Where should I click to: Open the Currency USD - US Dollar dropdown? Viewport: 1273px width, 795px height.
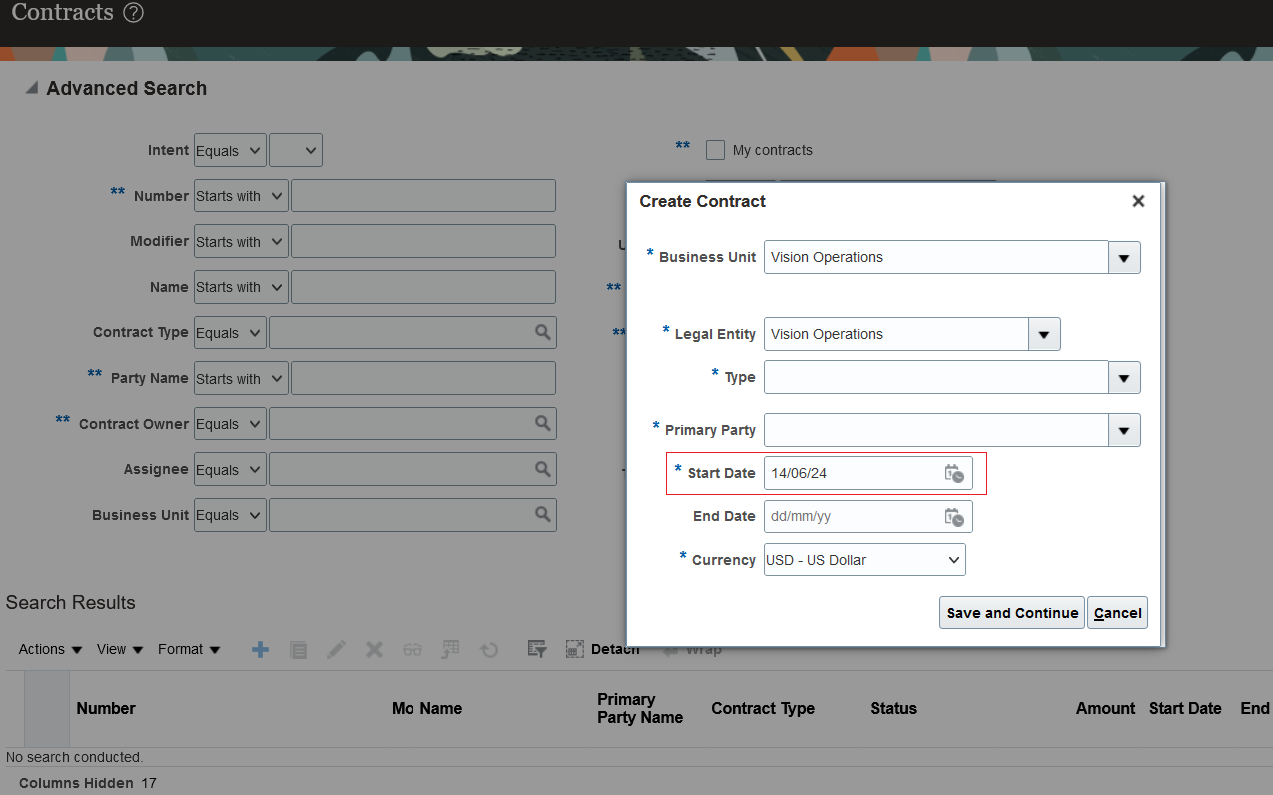pyautogui.click(x=865, y=560)
